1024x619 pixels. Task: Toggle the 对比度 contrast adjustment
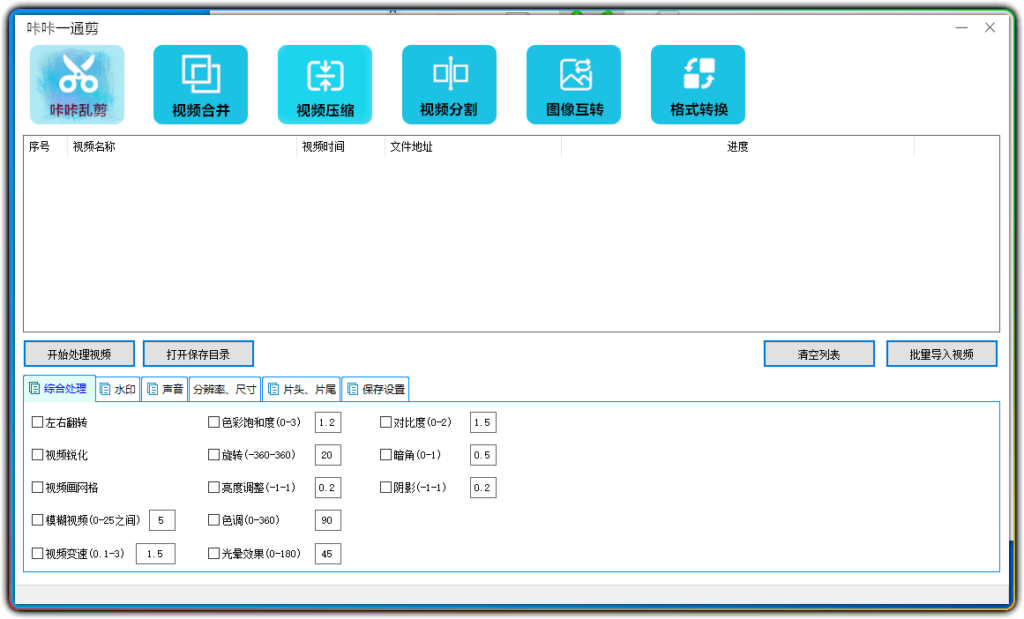tap(385, 421)
